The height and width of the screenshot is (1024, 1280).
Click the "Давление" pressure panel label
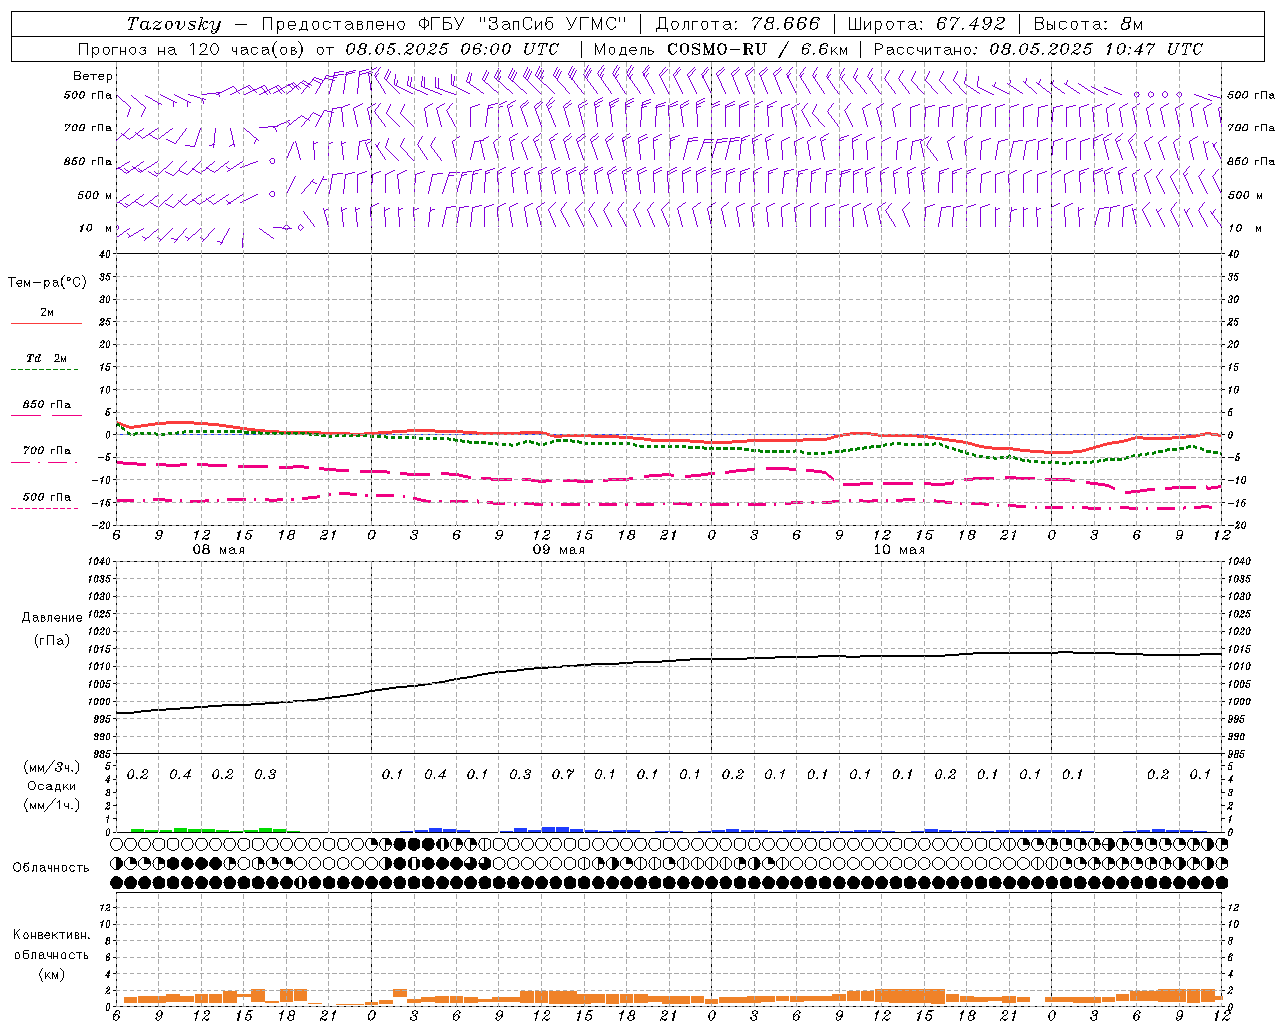pos(52,617)
